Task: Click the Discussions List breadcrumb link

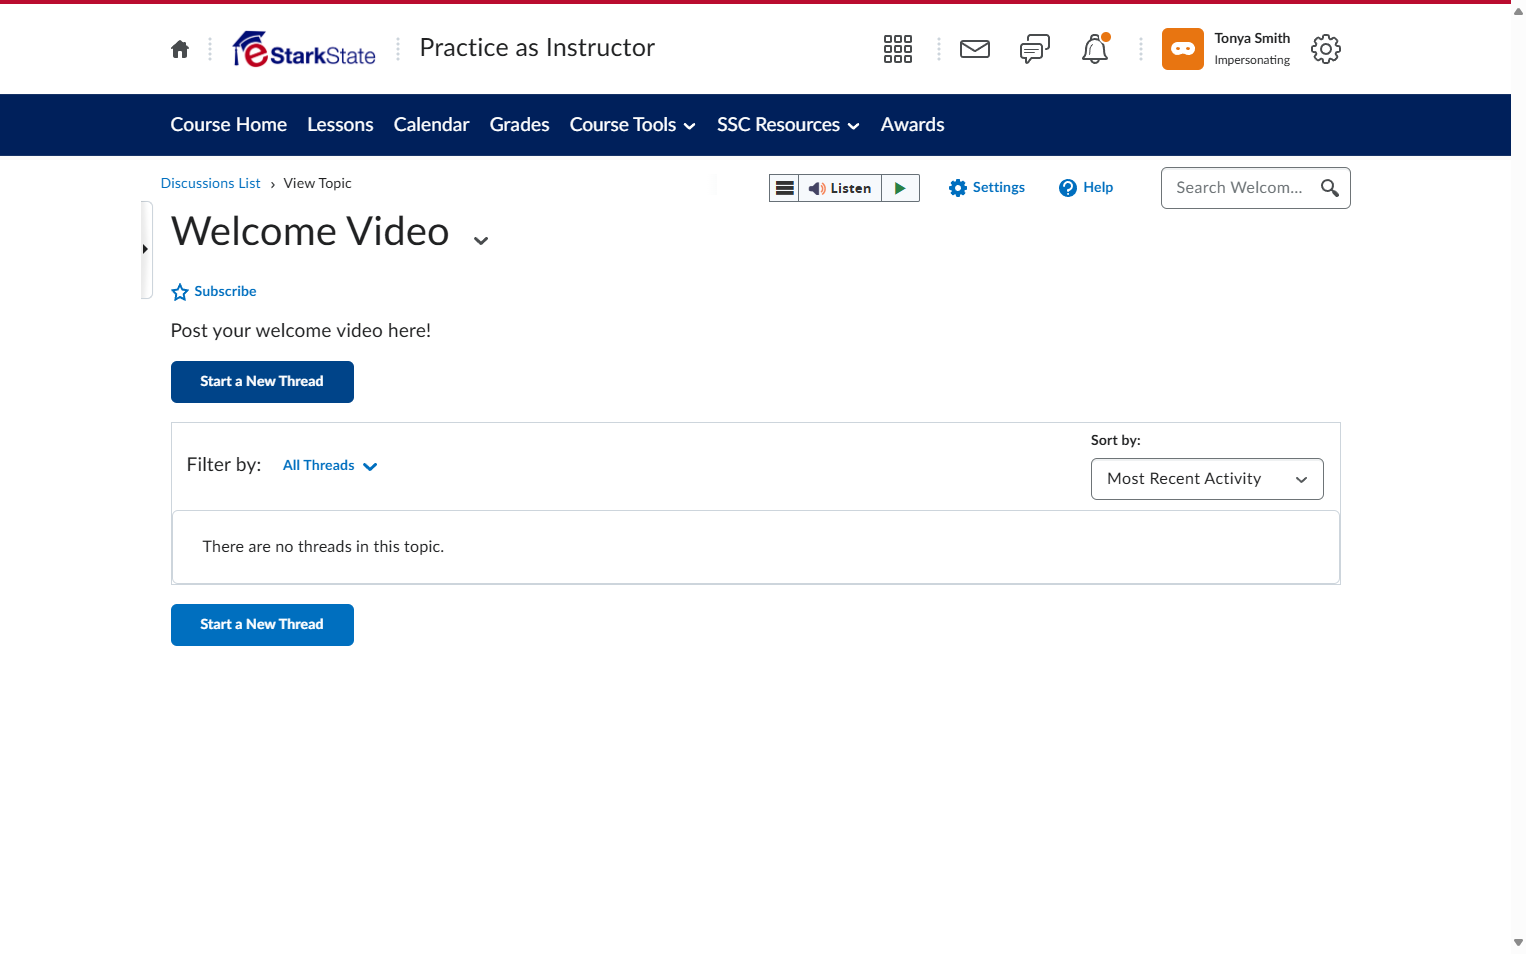Action: pyautogui.click(x=211, y=184)
